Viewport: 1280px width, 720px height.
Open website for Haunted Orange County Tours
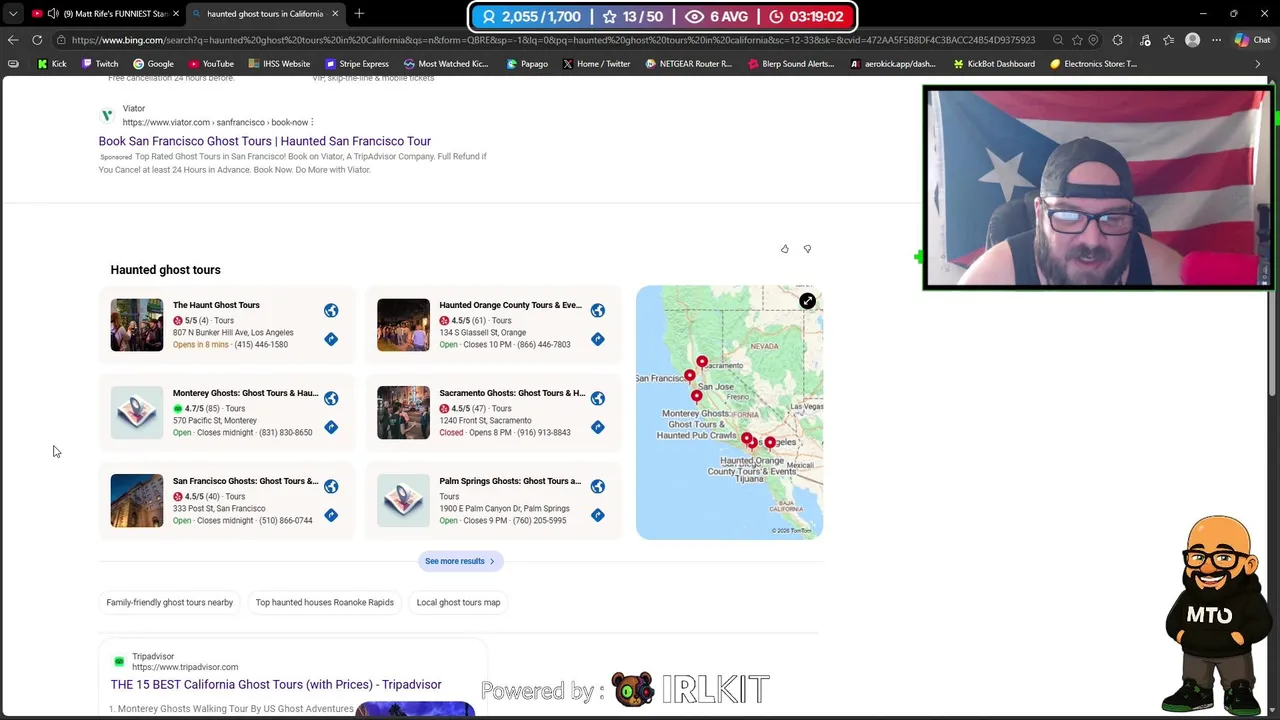[597, 310]
